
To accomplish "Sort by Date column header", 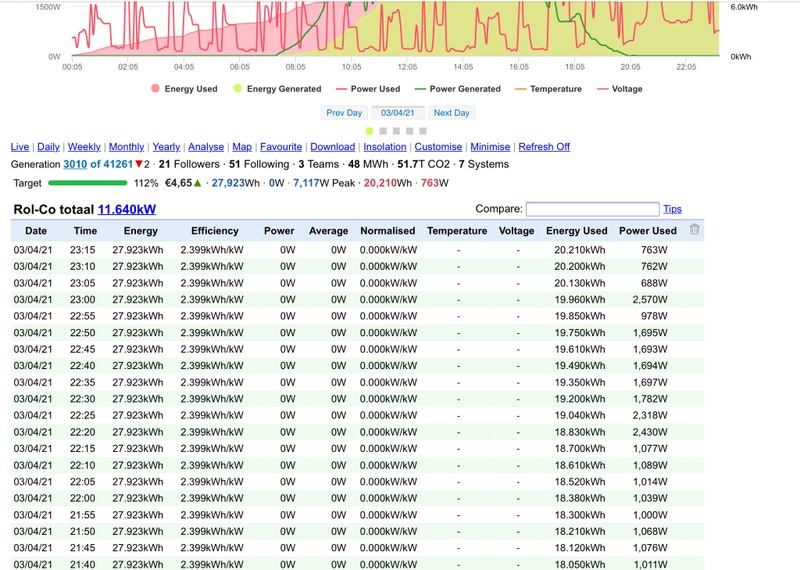I will 36,231.
